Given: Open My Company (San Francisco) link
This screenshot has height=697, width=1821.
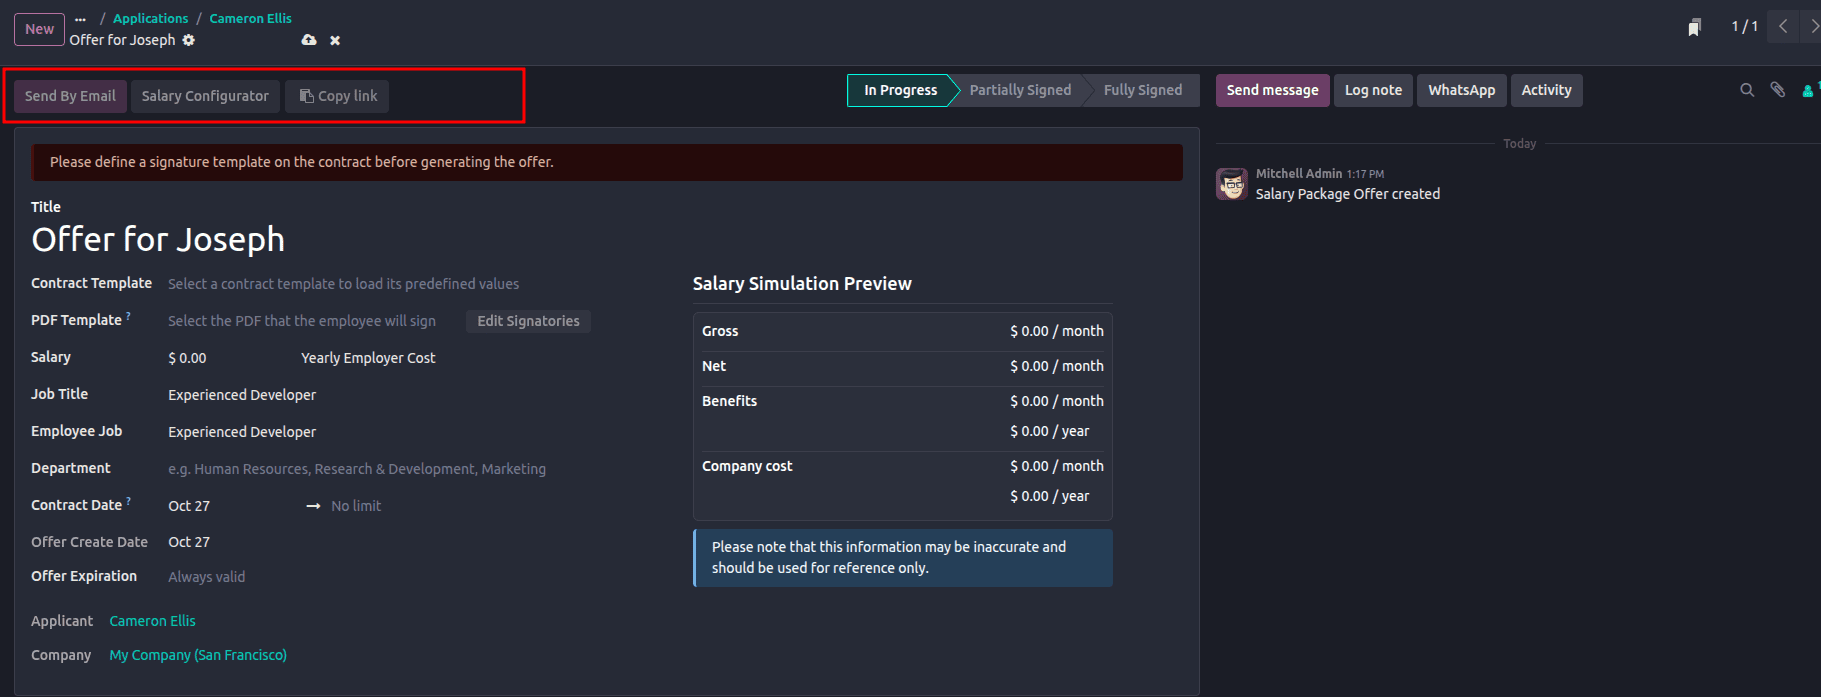Looking at the screenshot, I should click(x=198, y=655).
